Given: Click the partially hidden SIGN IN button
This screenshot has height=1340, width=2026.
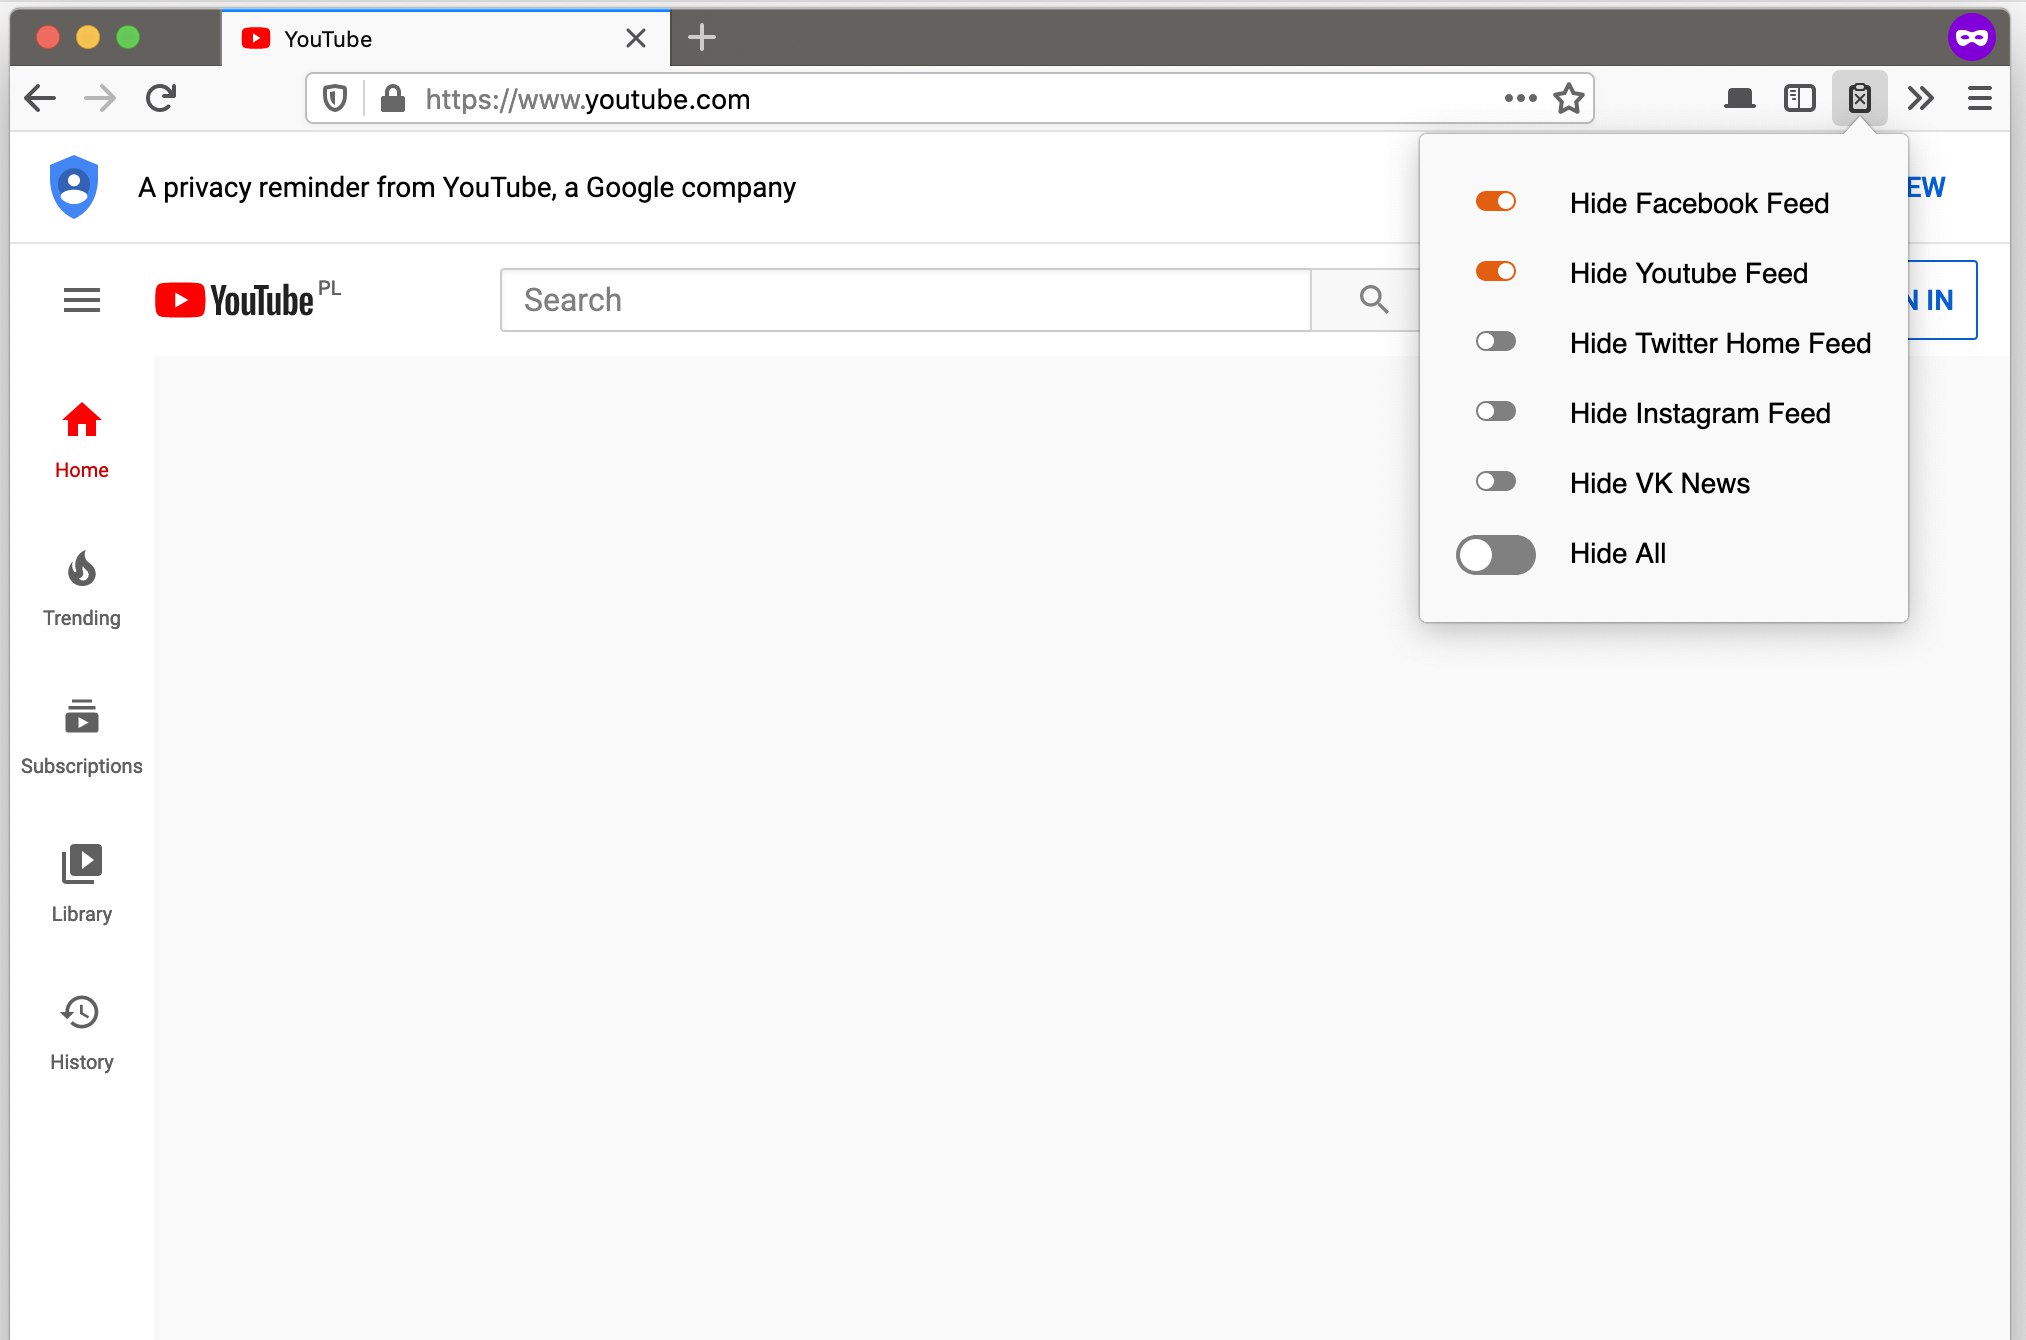Looking at the screenshot, I should (x=1941, y=300).
